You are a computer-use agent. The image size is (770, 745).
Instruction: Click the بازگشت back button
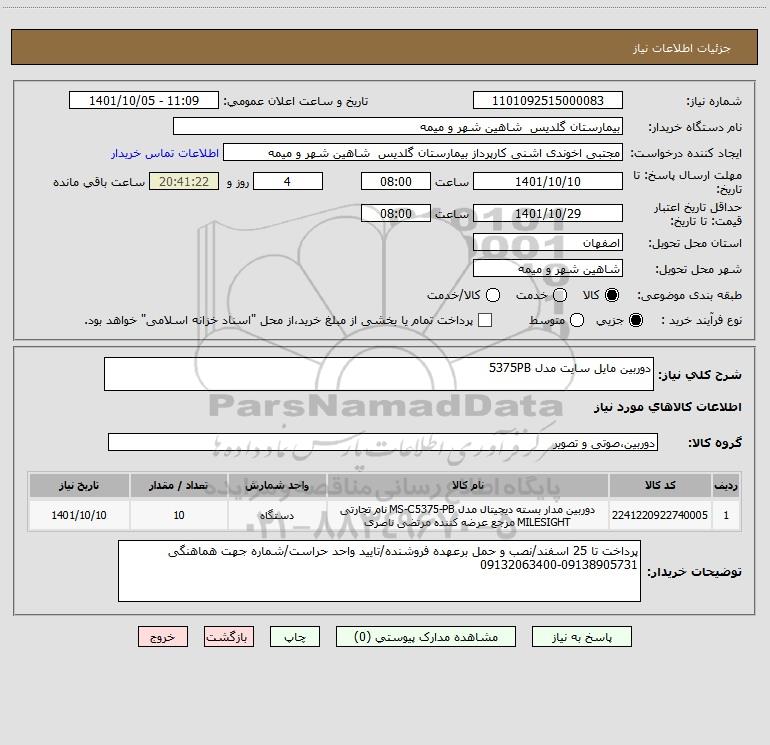tap(229, 637)
